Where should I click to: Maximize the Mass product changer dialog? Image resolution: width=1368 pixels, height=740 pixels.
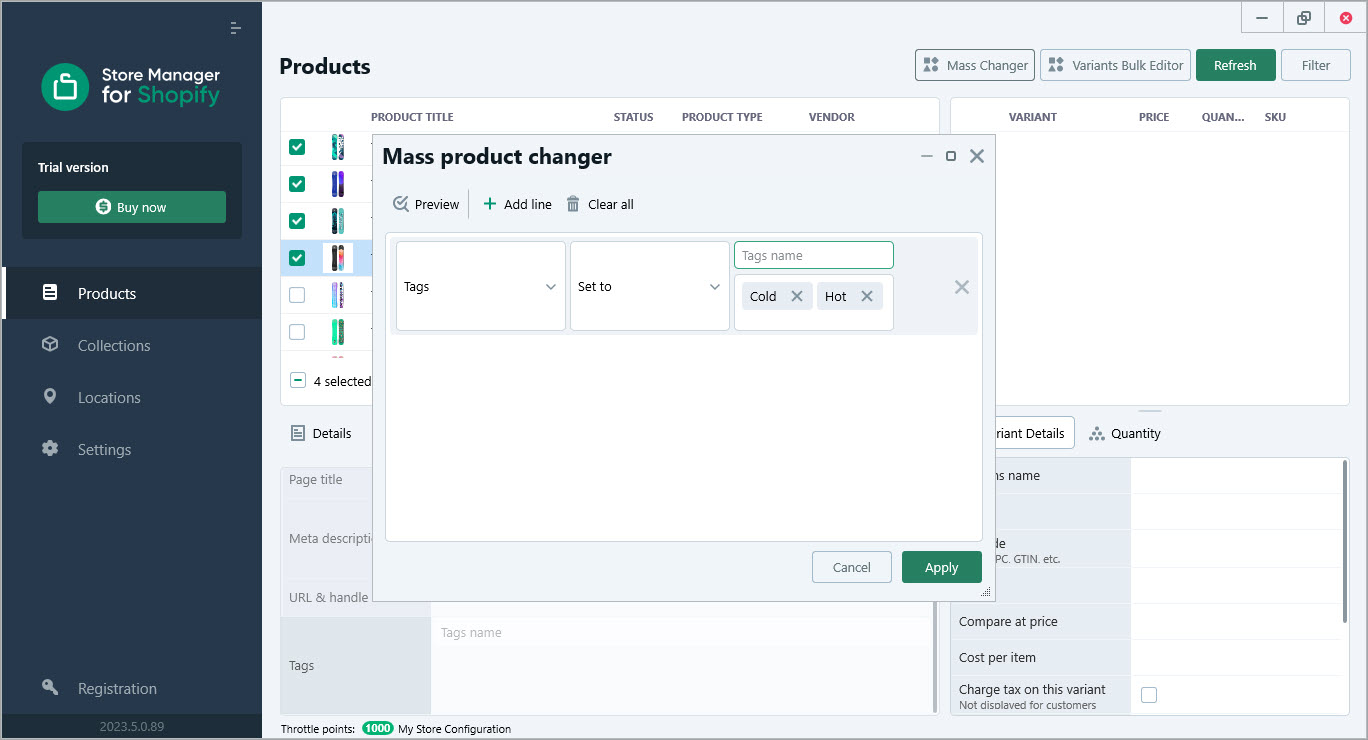click(x=951, y=156)
